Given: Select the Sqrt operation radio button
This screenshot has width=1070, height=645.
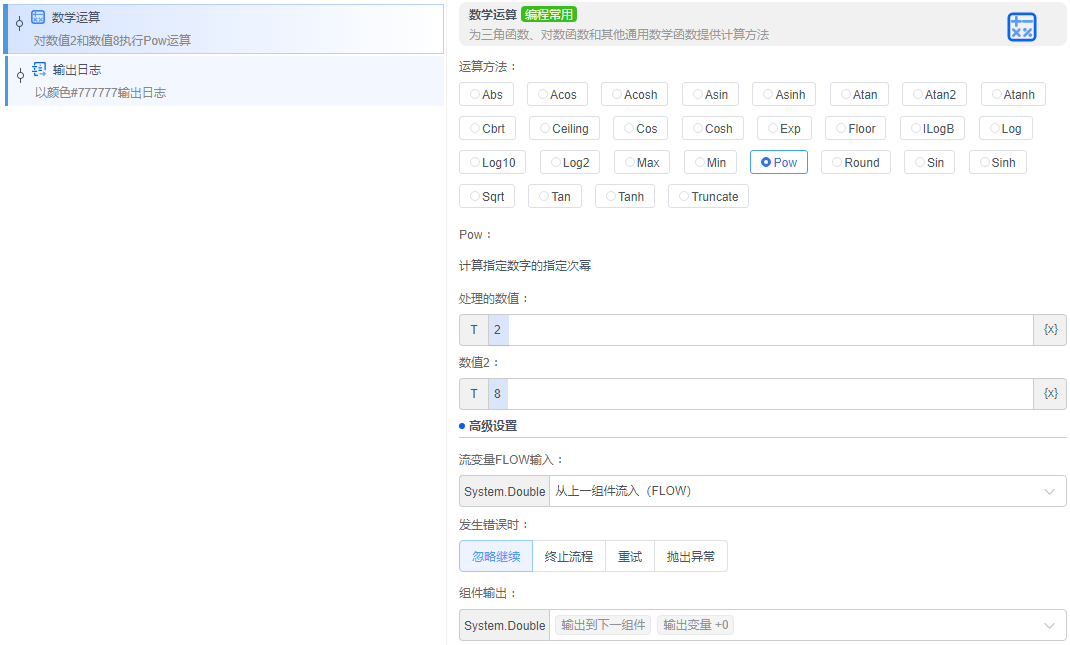Looking at the screenshot, I should point(487,195).
